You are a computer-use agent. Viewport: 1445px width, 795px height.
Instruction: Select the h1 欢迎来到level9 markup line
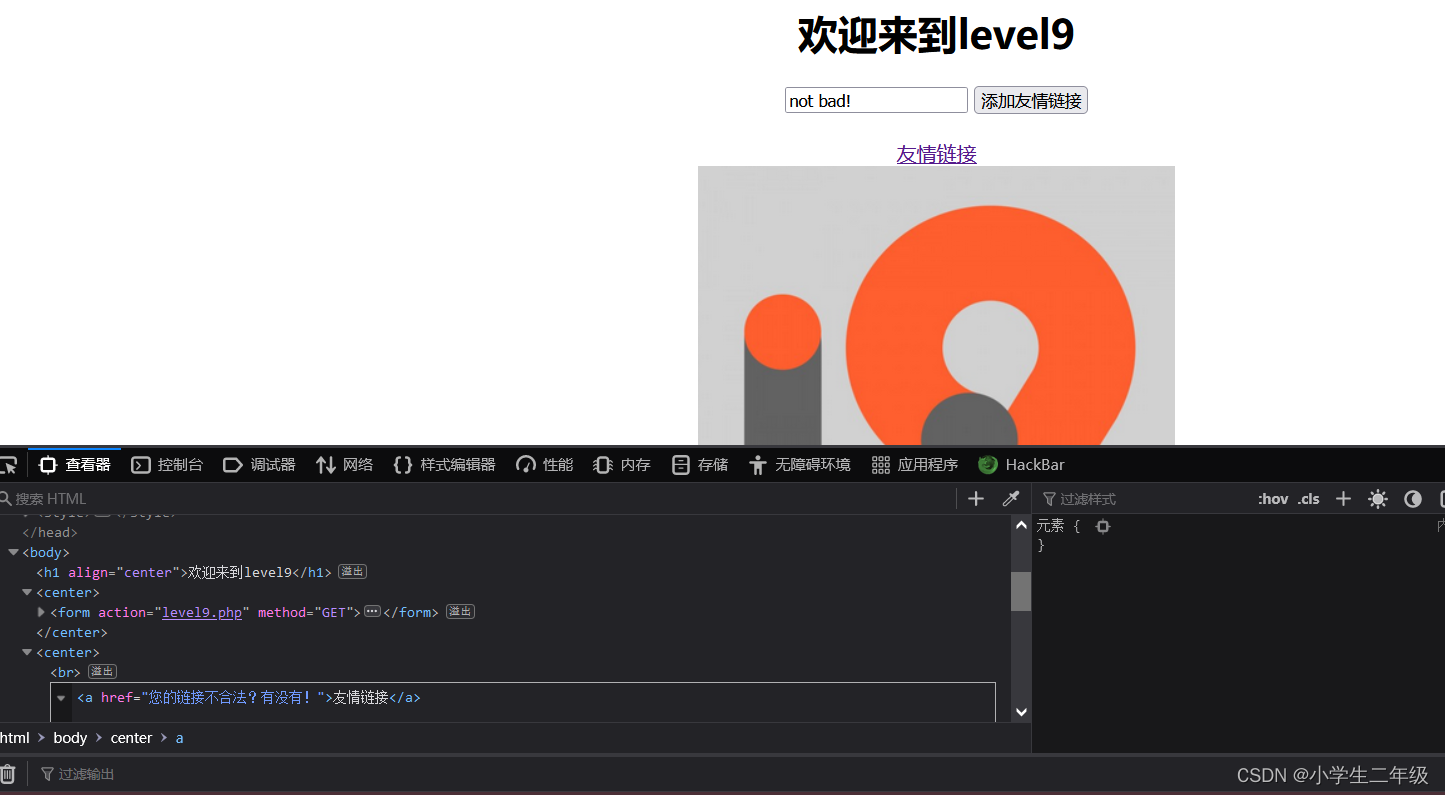point(184,572)
